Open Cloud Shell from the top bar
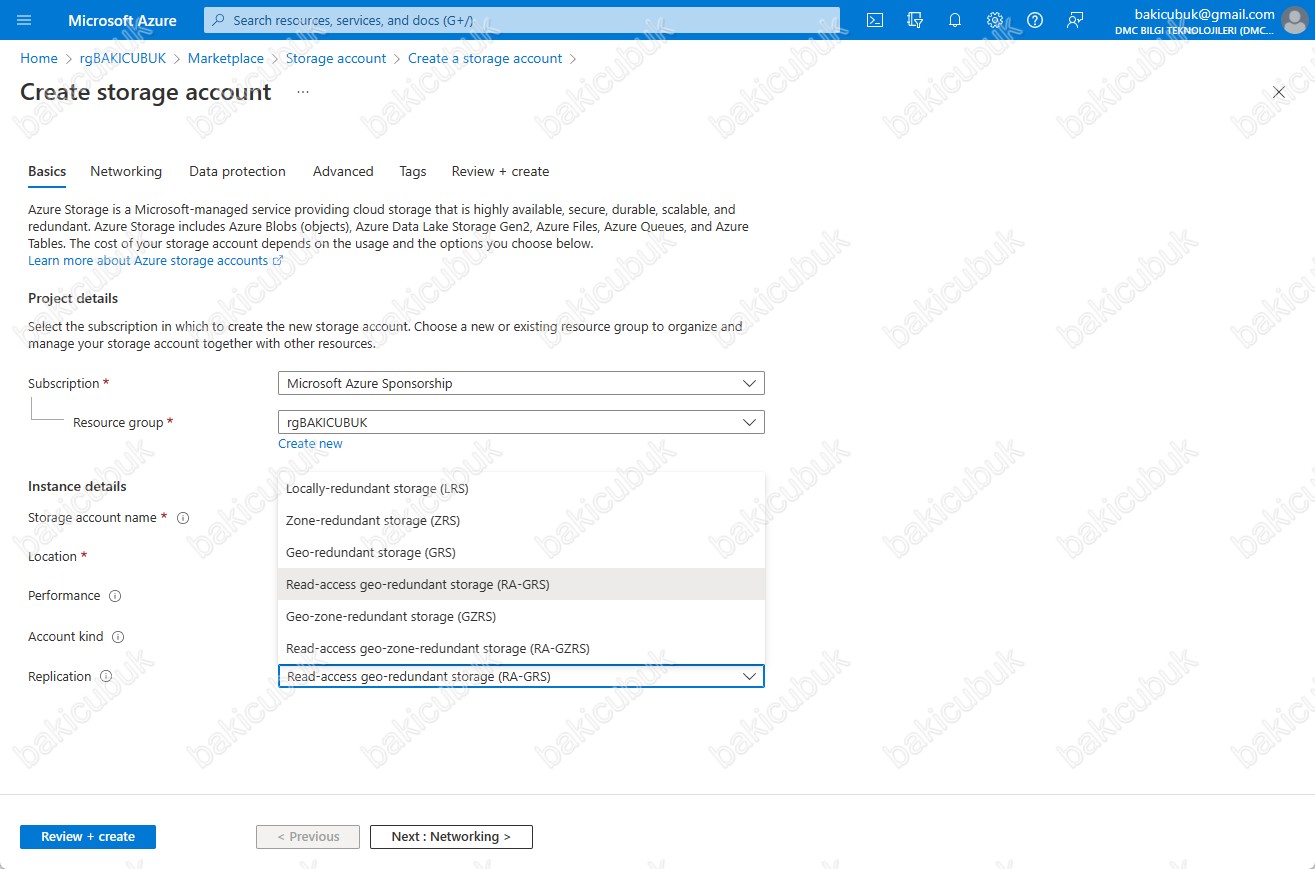Screen dimensions: 1315x869 click(875, 20)
